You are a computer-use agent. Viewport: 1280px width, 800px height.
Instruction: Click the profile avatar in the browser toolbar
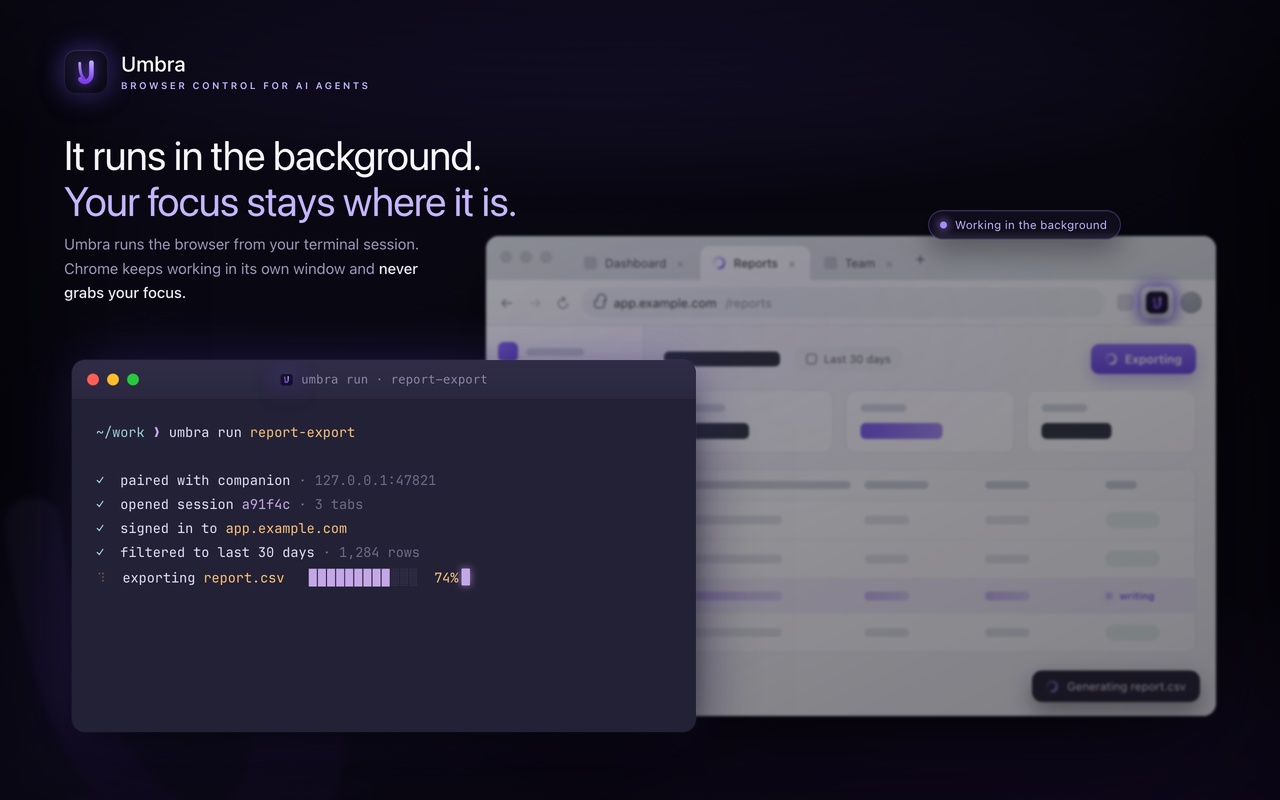[1191, 302]
